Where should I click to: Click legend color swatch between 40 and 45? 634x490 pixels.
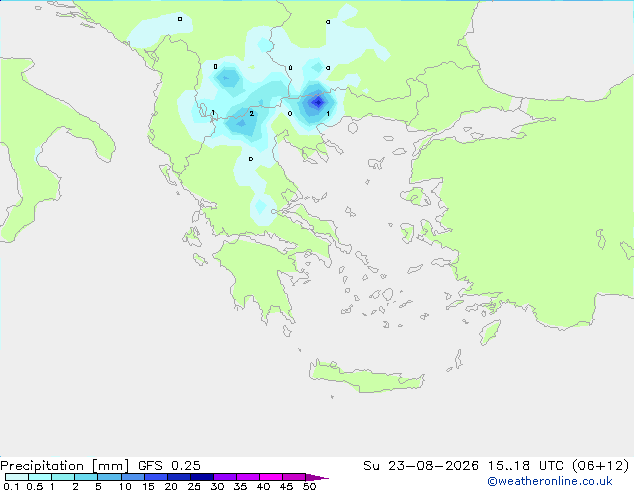pyautogui.click(x=271, y=477)
